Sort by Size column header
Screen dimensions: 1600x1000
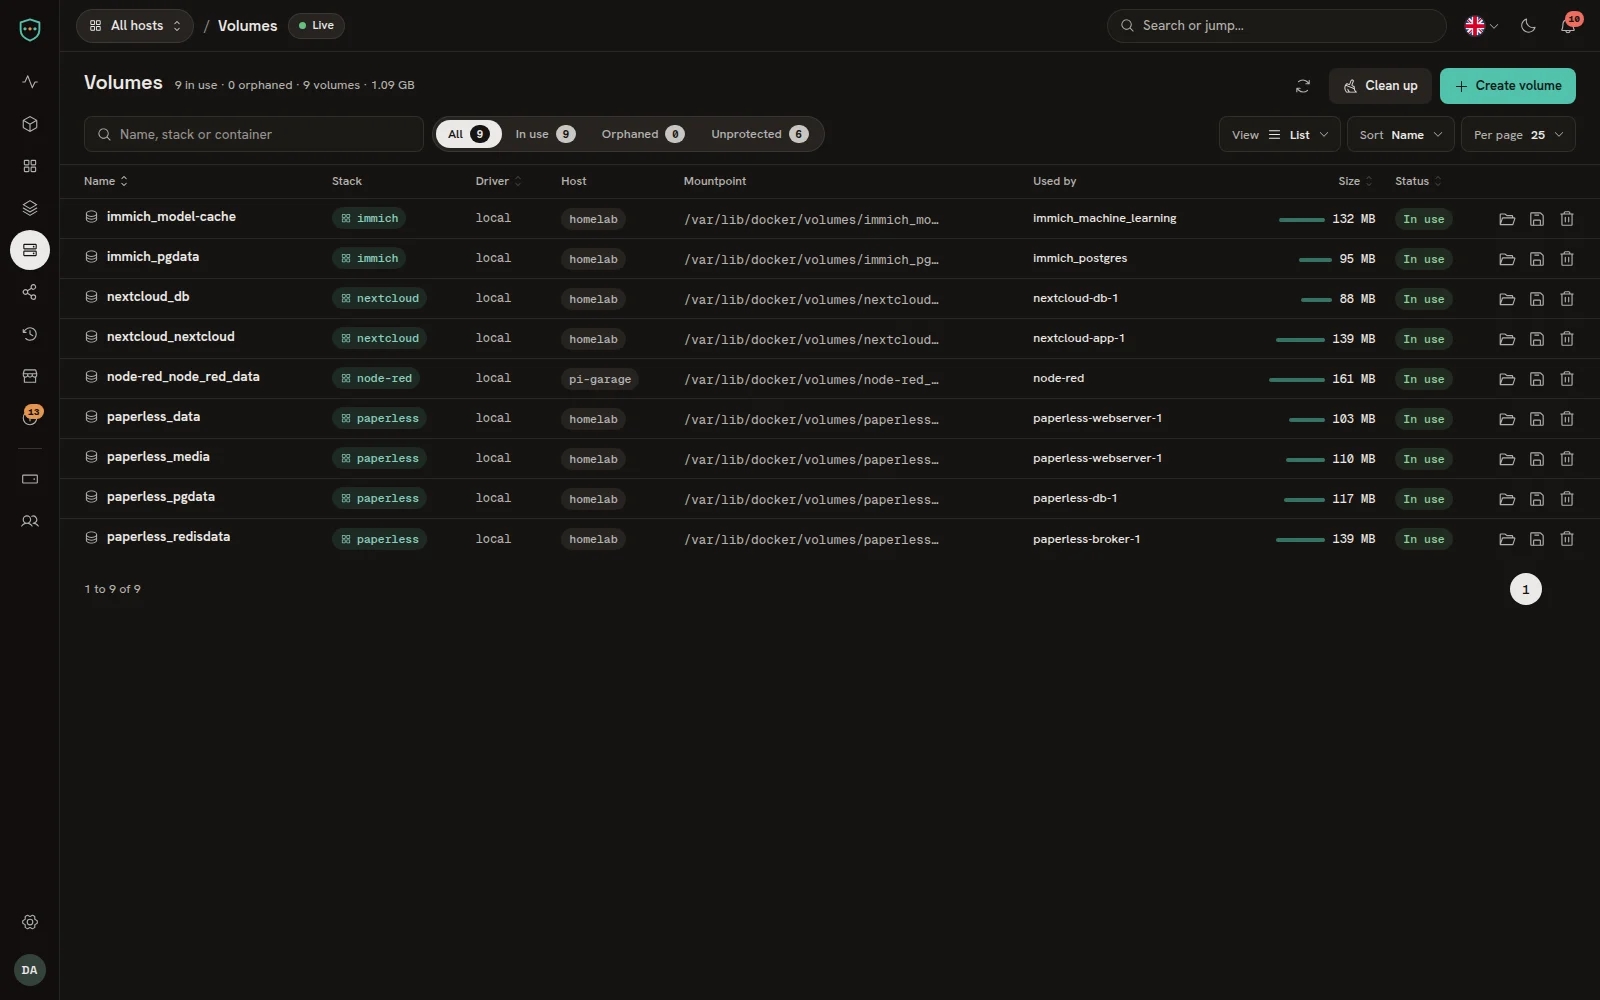1355,181
